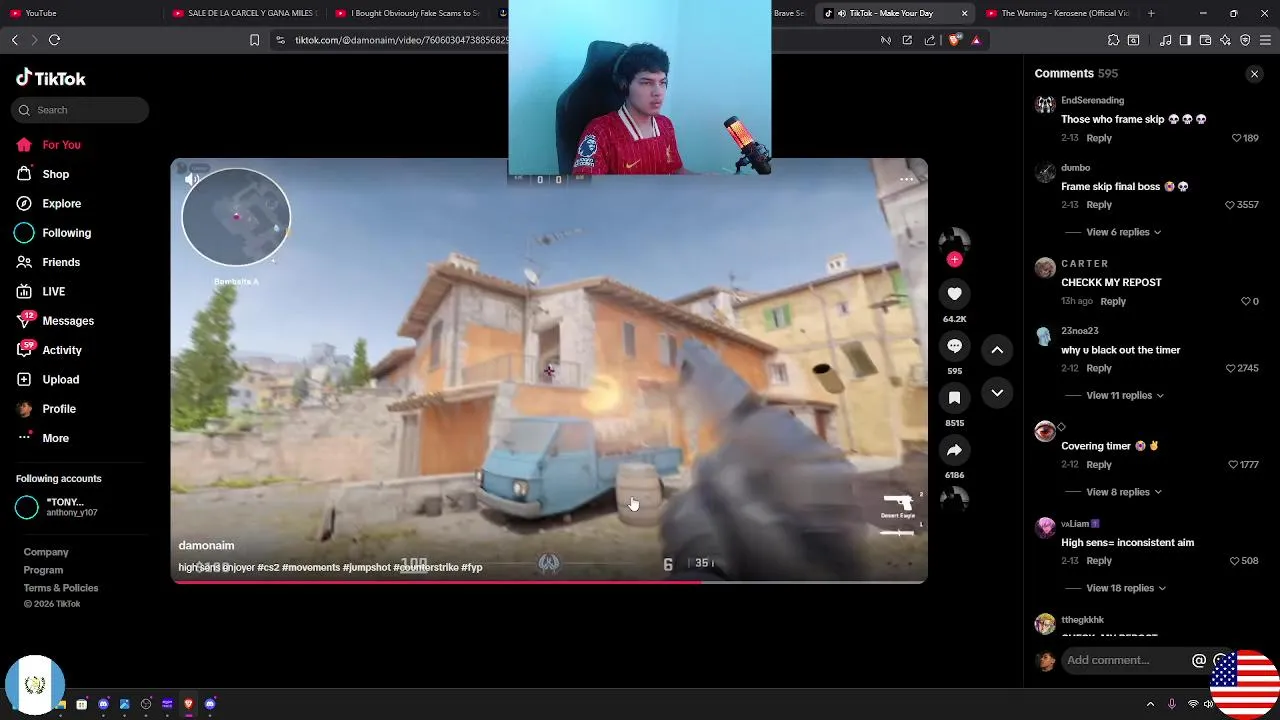Go to previous video with up arrow
This screenshot has width=1280, height=720.
(x=997, y=350)
